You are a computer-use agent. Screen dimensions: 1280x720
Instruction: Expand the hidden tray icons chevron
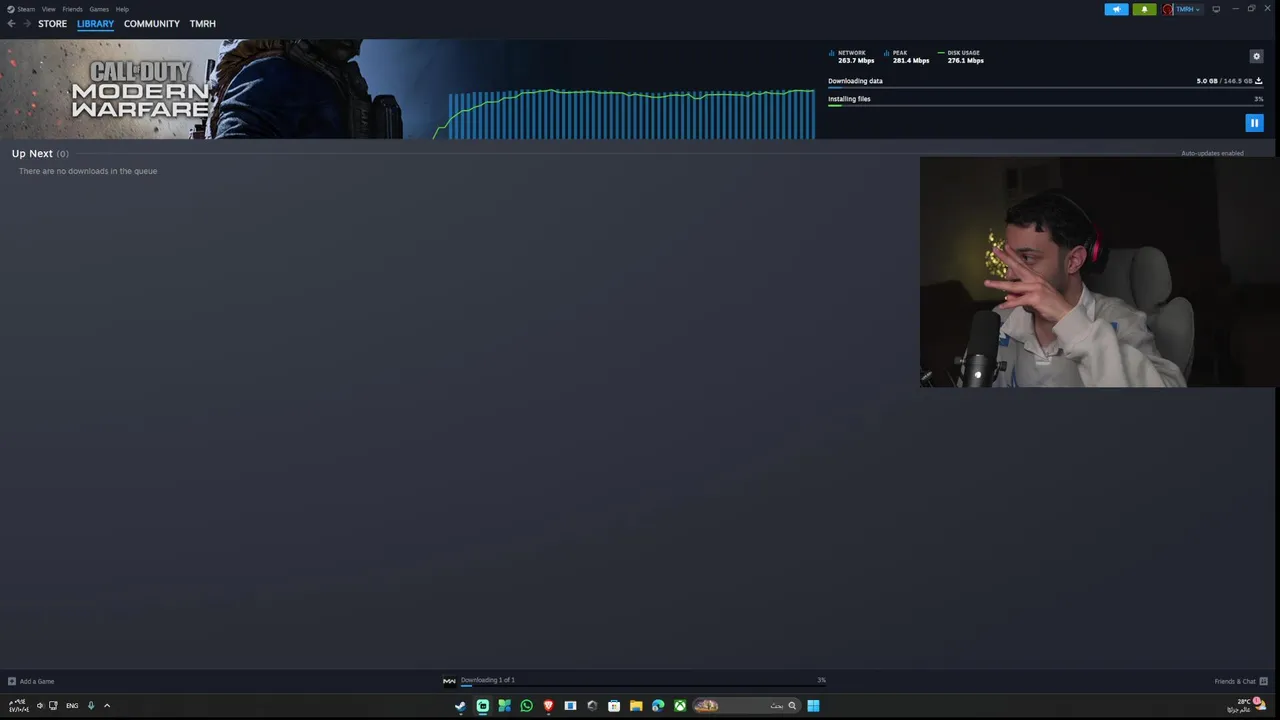pos(107,706)
